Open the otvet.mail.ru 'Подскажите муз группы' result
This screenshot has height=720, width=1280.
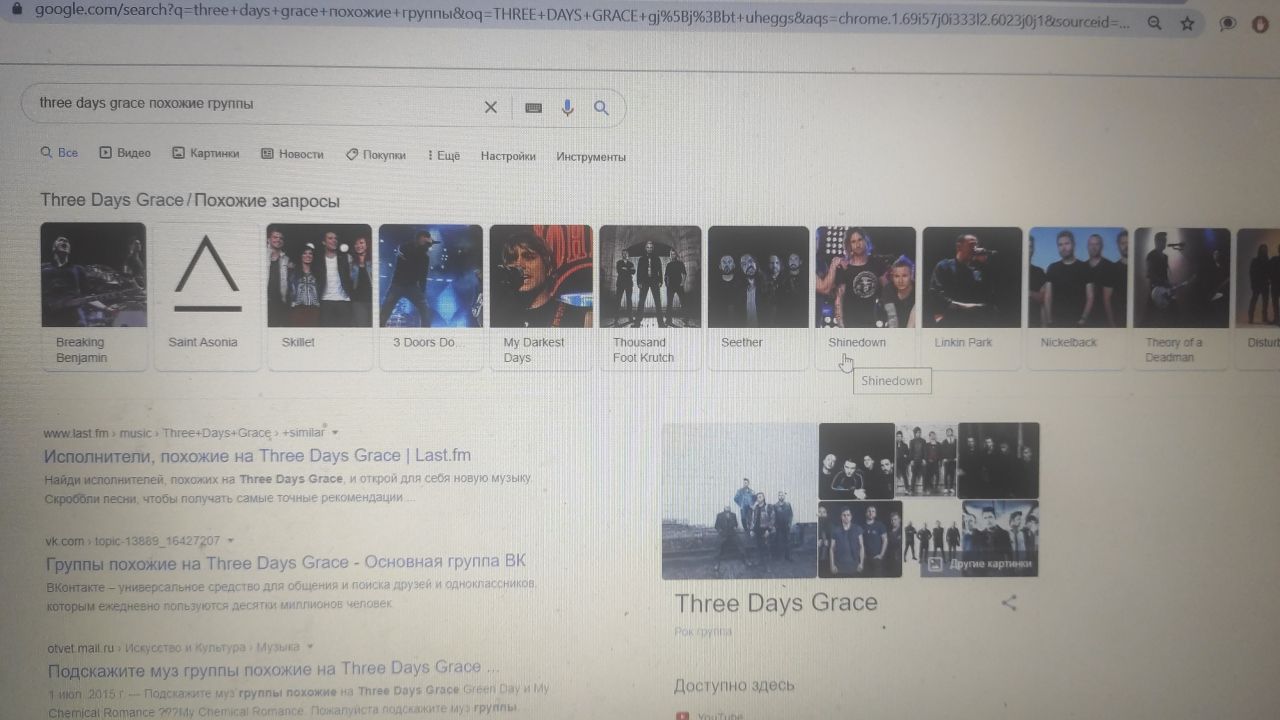272,669
